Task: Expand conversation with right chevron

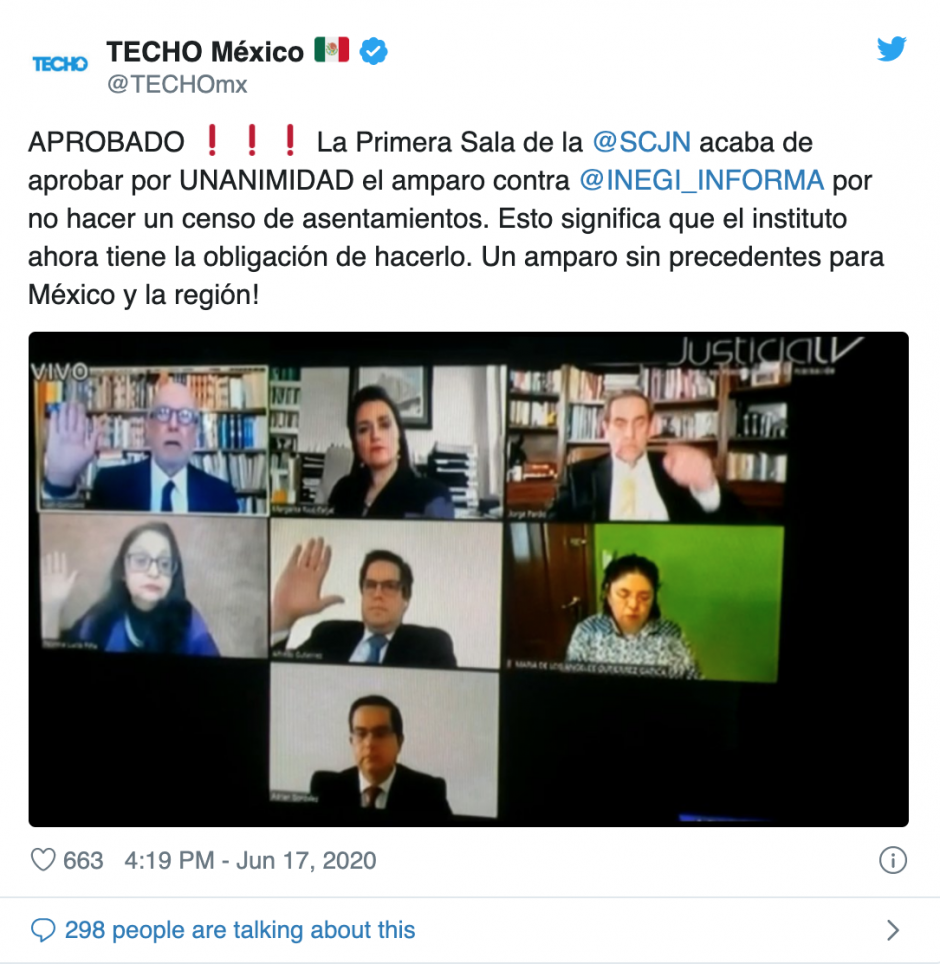Action: click(893, 930)
